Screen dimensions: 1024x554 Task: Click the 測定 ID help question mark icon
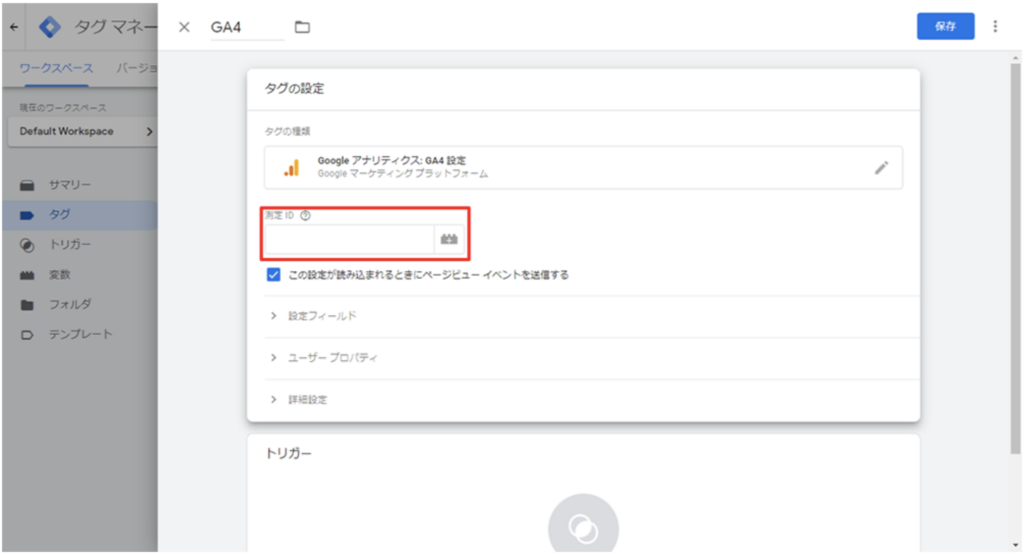coord(305,215)
